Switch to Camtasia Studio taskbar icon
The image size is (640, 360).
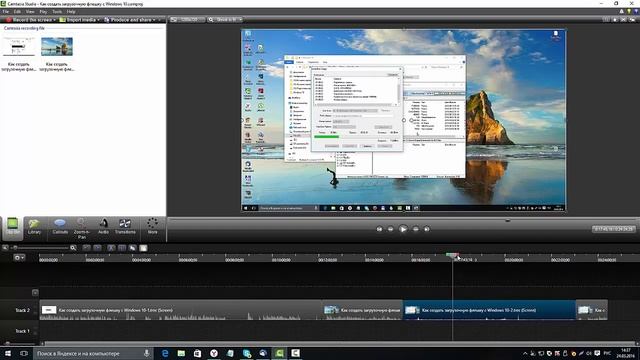point(279,353)
